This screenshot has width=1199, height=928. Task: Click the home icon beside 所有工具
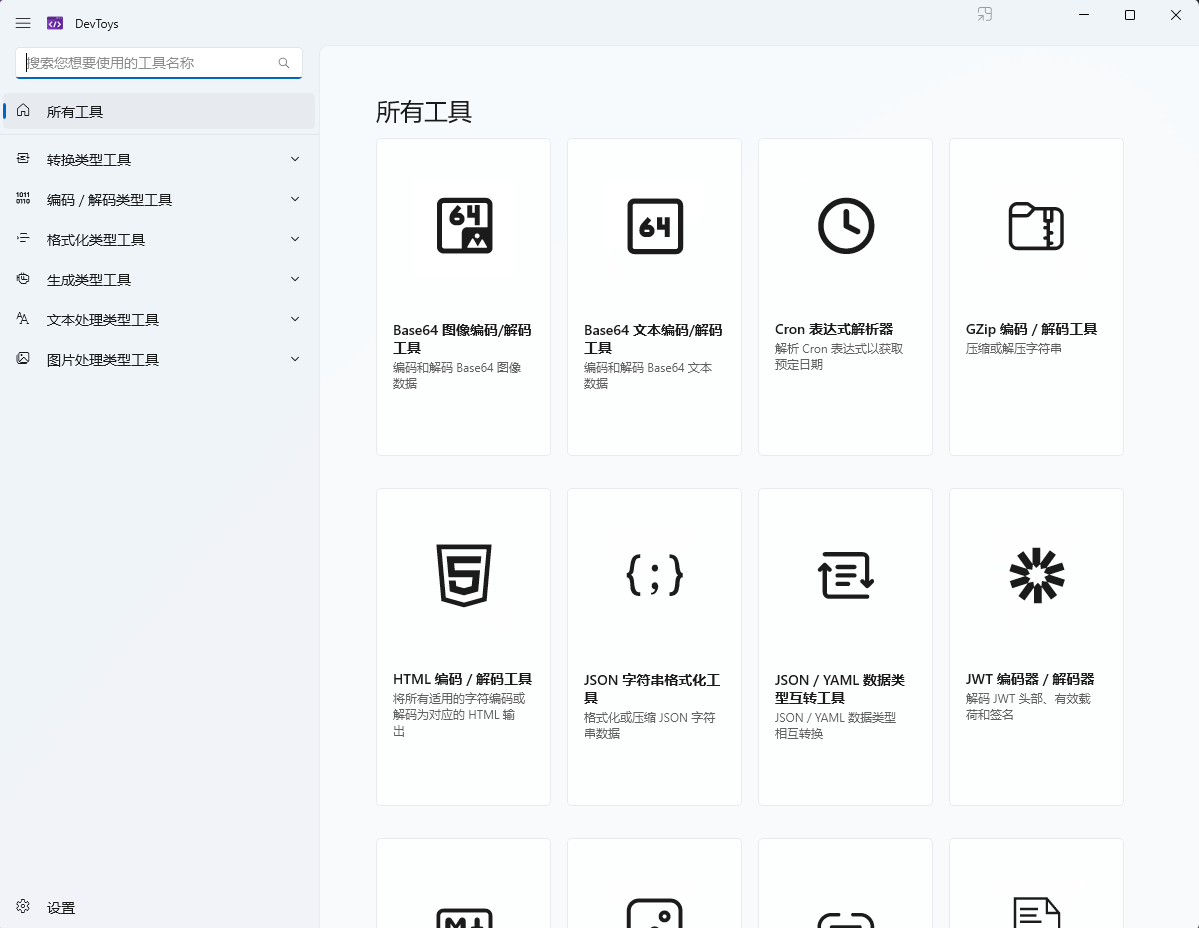23,111
